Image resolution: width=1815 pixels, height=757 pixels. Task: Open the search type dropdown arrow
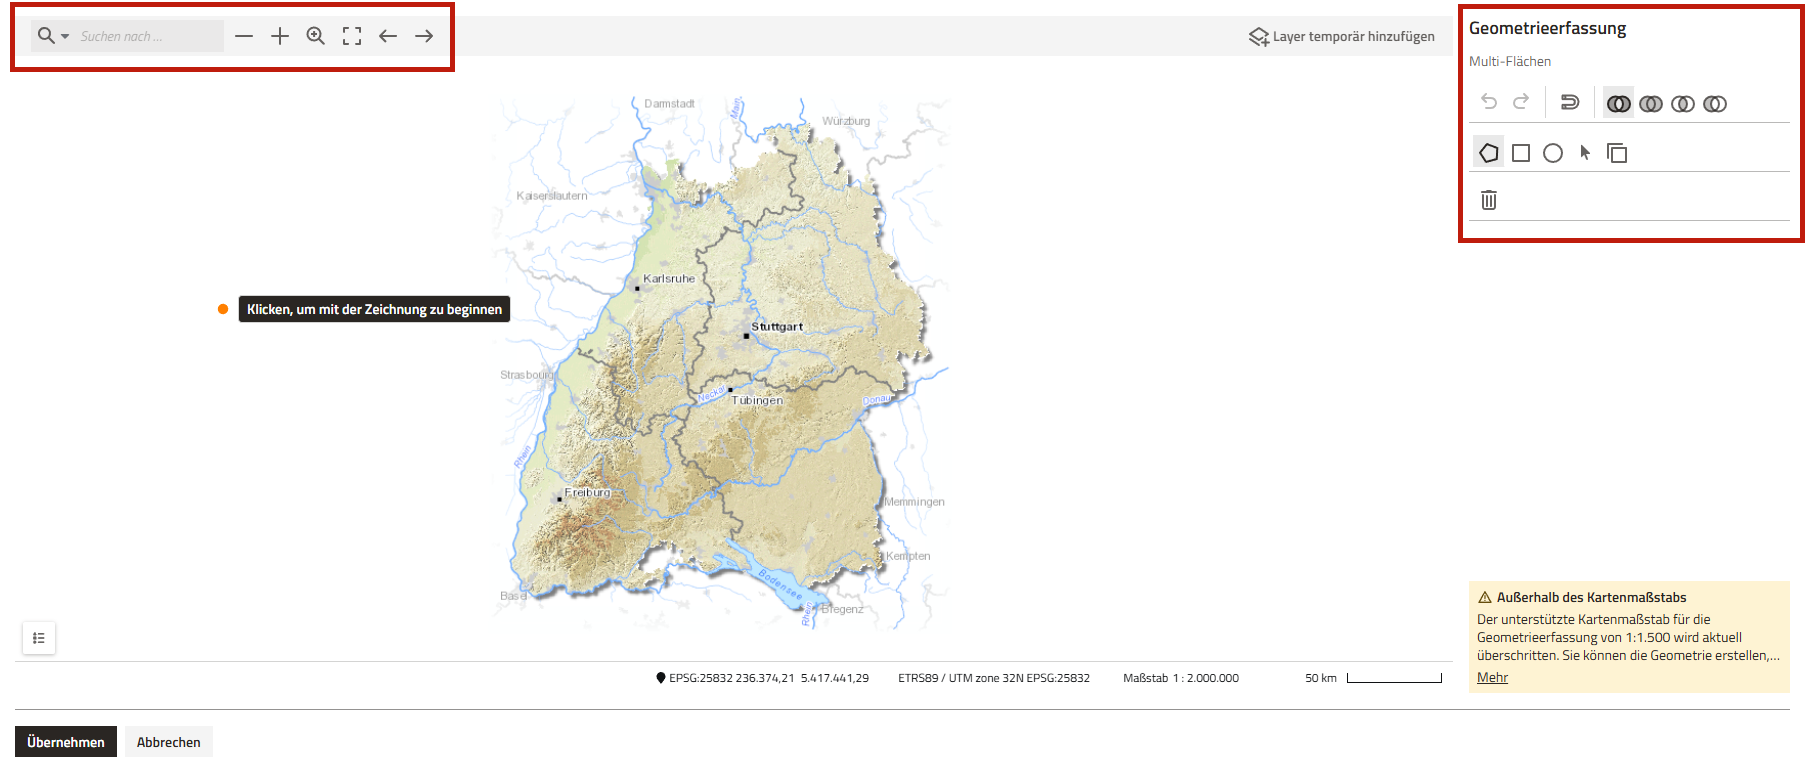pos(65,37)
